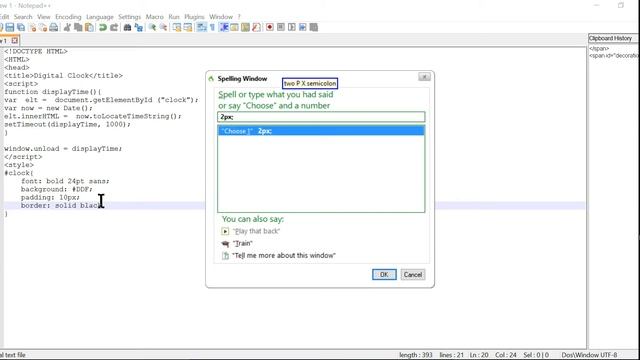Screen dimensions: 640x360
Task: Click the Cut scissors icon
Action: pyautogui.click(x=67, y=27)
